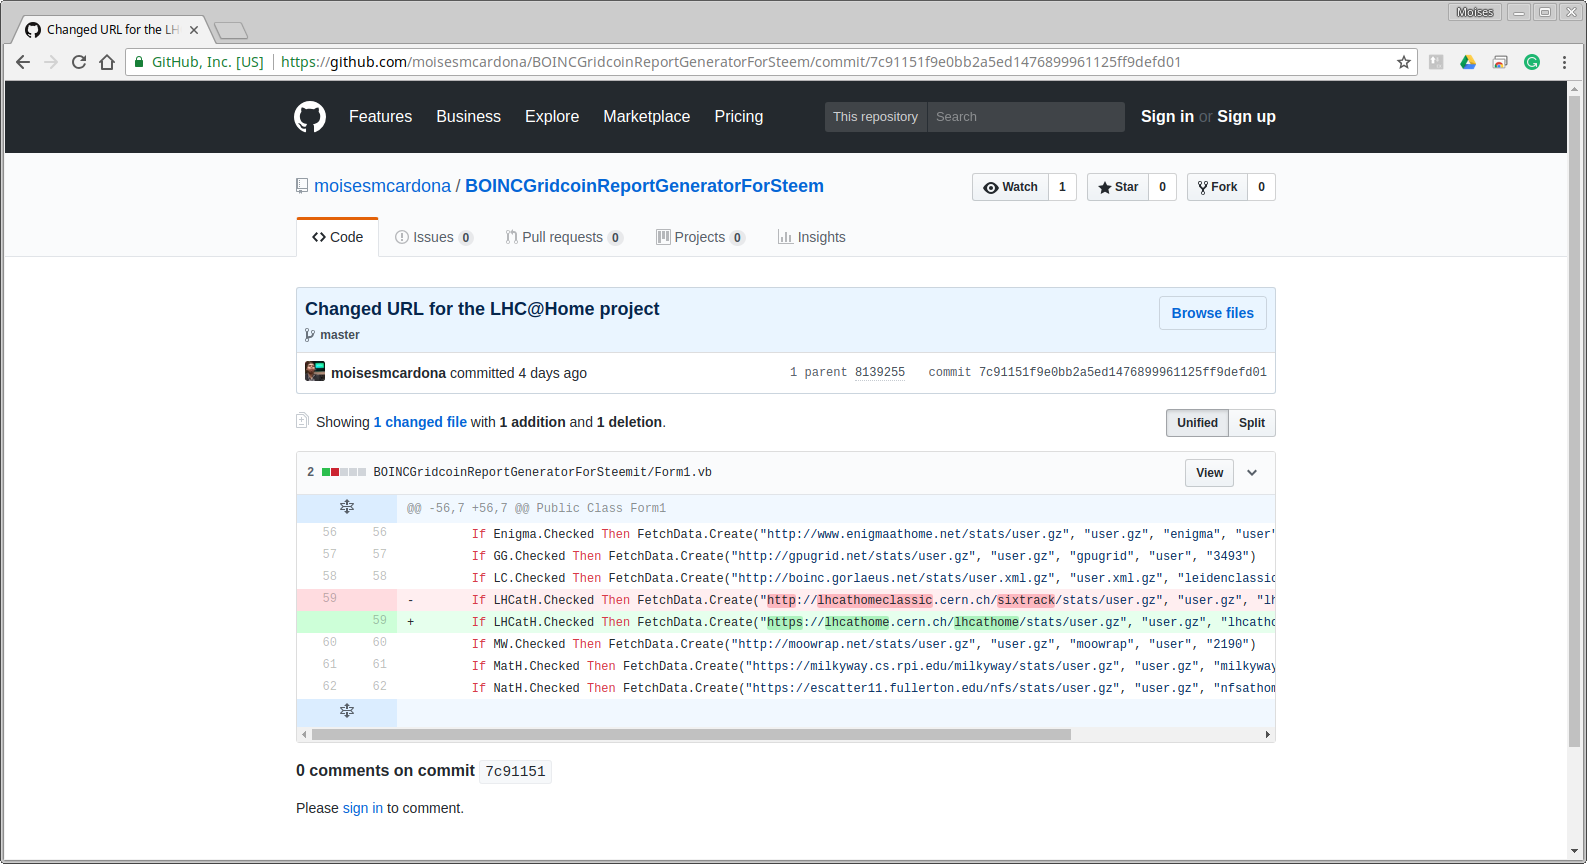Screen dimensions: 1587x864
Task: Click forks count 0
Action: pyautogui.click(x=1261, y=187)
